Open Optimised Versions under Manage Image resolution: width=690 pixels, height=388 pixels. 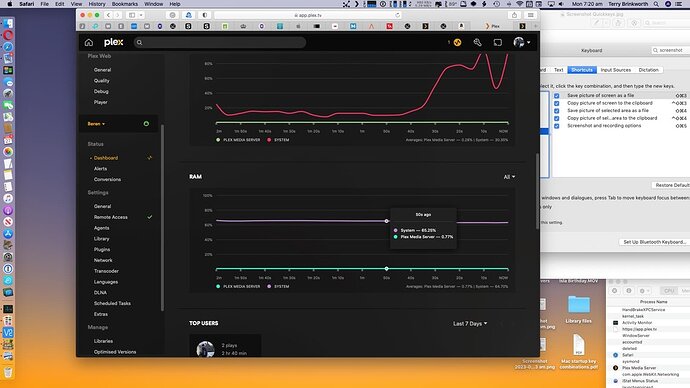coord(115,352)
